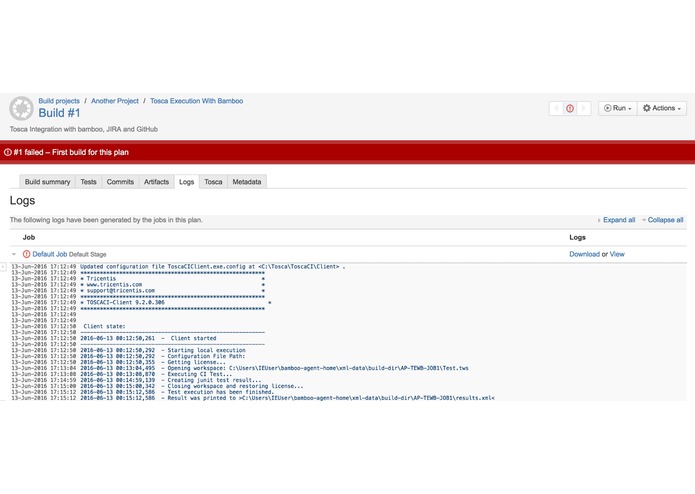Download the Default Job log

584,254
